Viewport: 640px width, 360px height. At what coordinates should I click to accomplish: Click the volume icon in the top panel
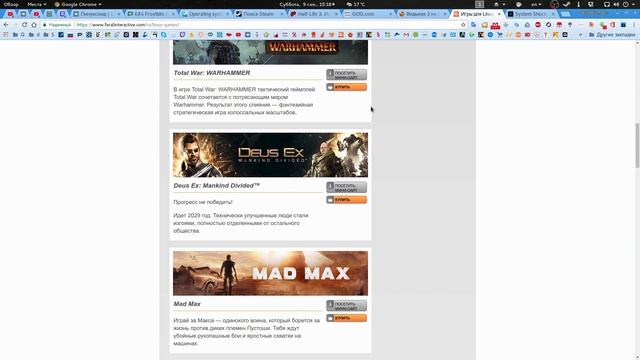616,4
